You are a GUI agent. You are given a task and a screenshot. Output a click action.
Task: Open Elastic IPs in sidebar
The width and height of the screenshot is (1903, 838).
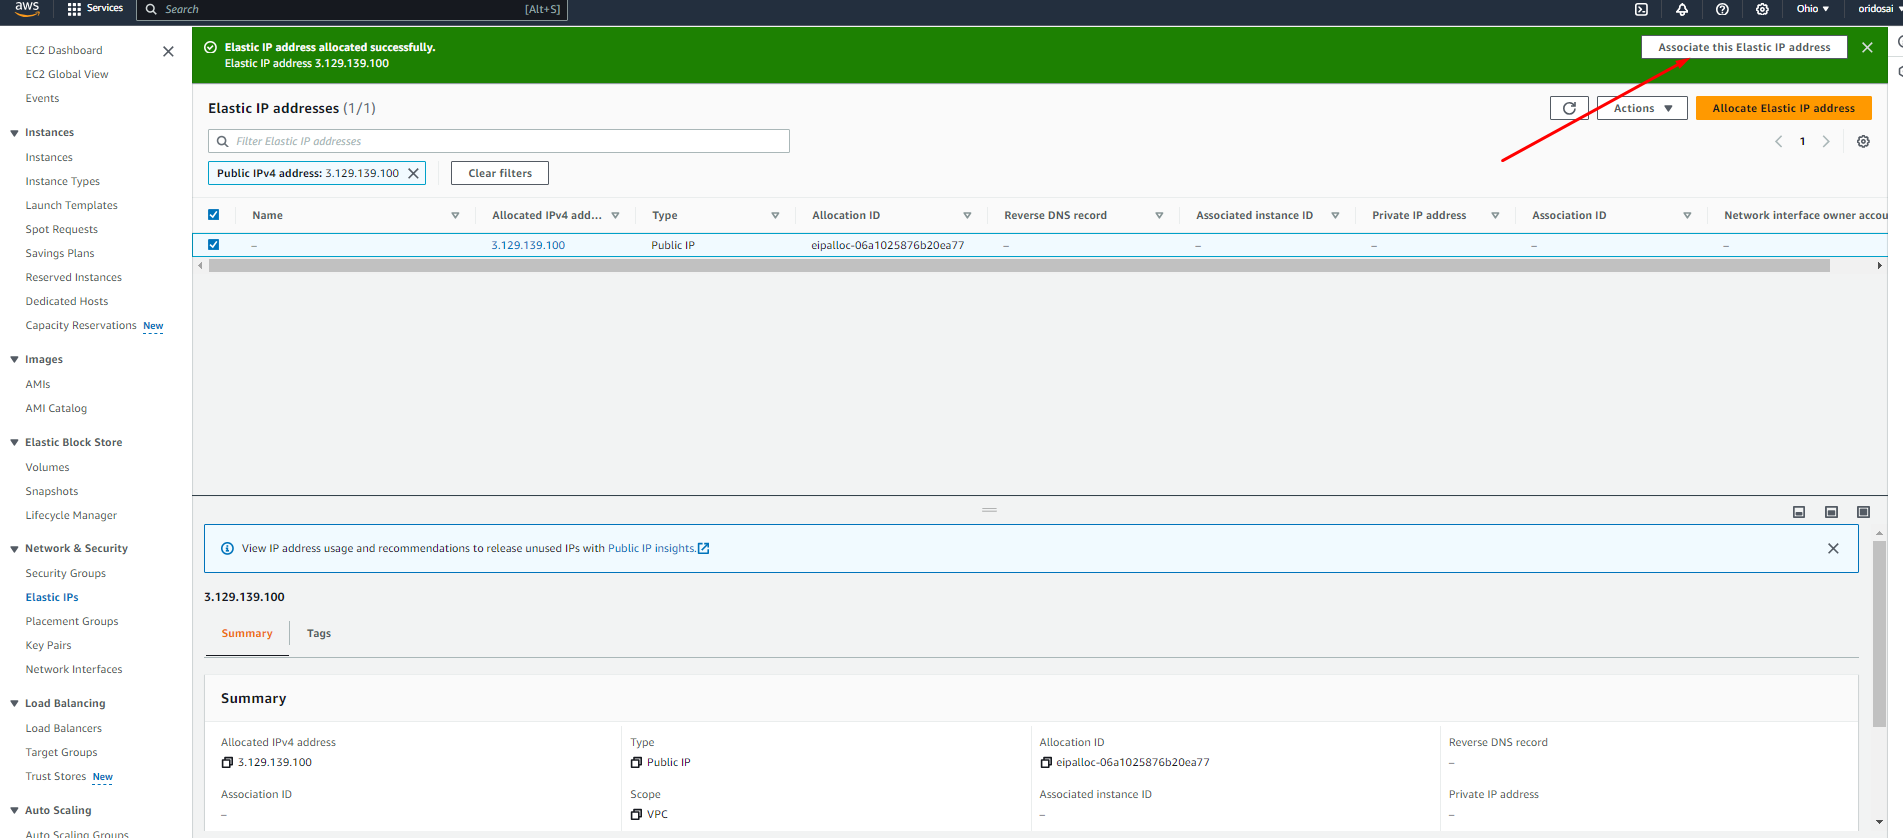[x=52, y=598]
